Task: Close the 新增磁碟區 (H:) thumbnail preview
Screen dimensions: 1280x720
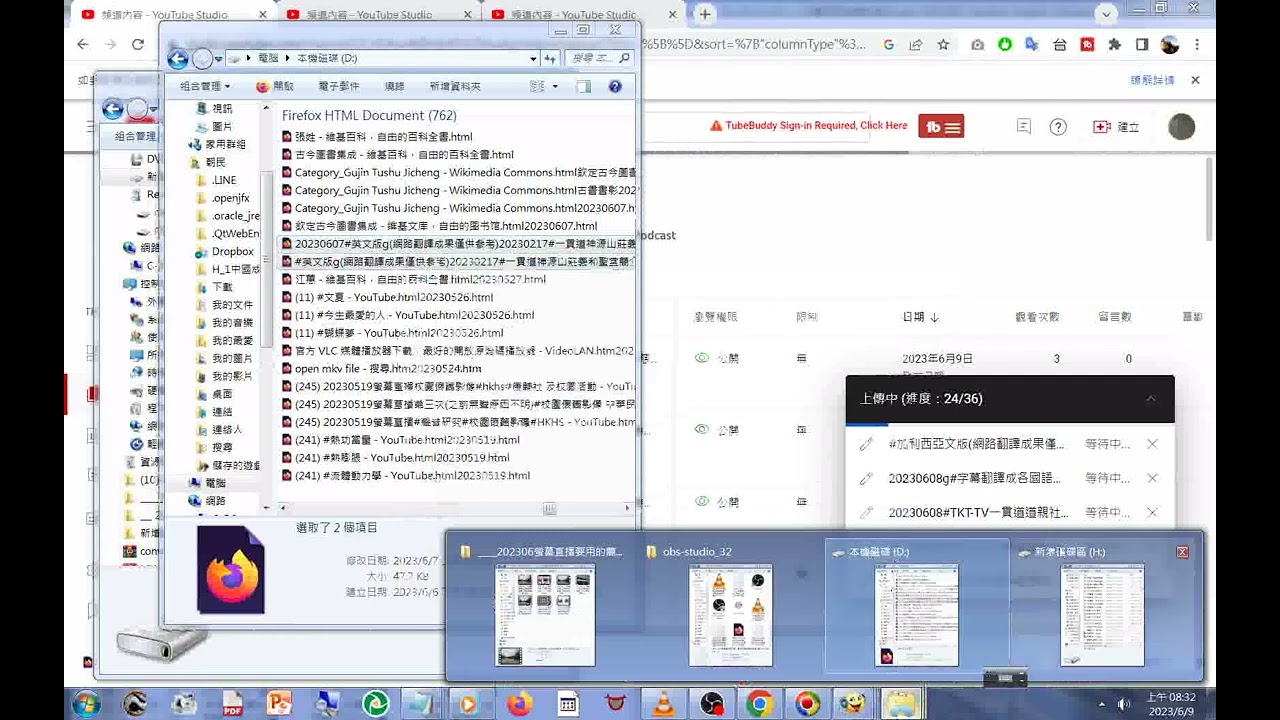Action: click(x=1182, y=552)
